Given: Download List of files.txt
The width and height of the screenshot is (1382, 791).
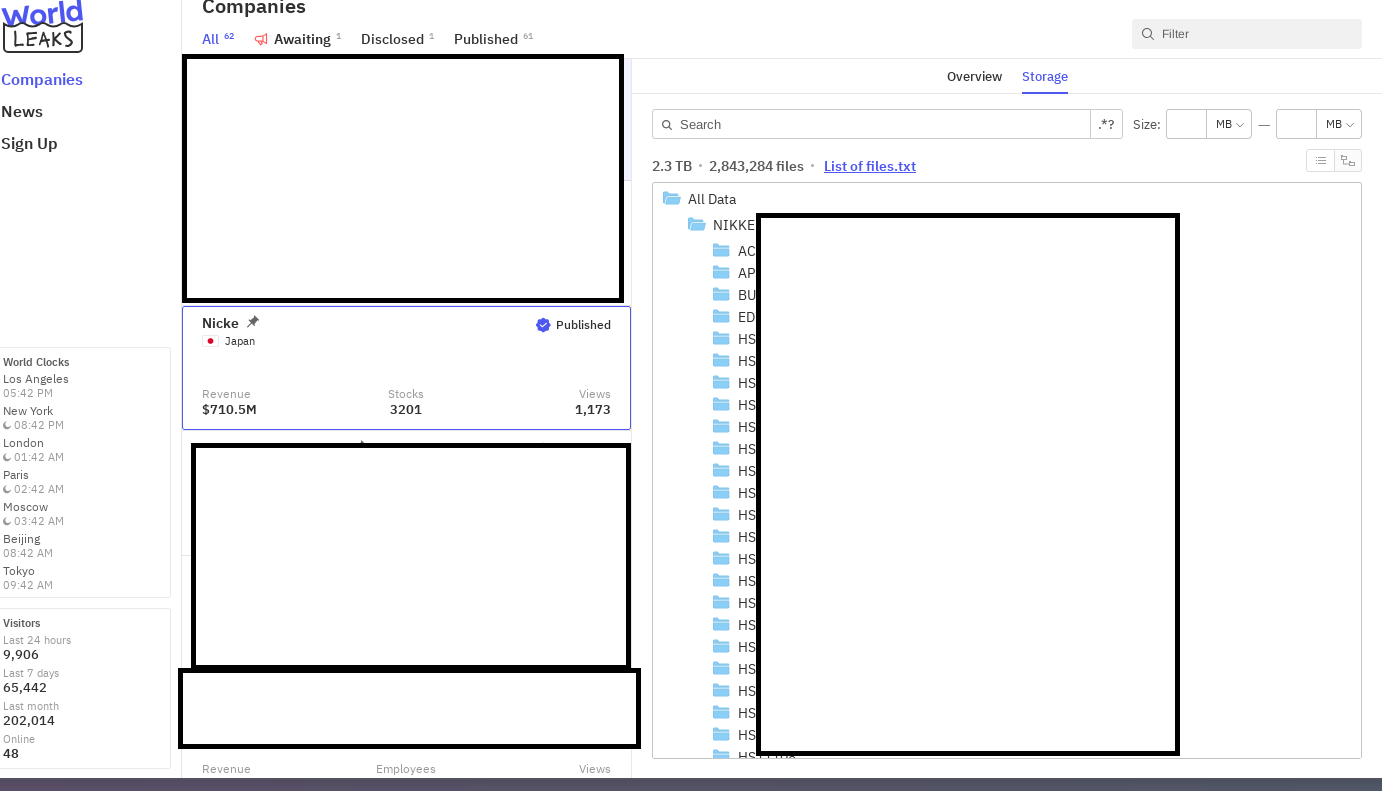Looking at the screenshot, I should click(x=870, y=166).
